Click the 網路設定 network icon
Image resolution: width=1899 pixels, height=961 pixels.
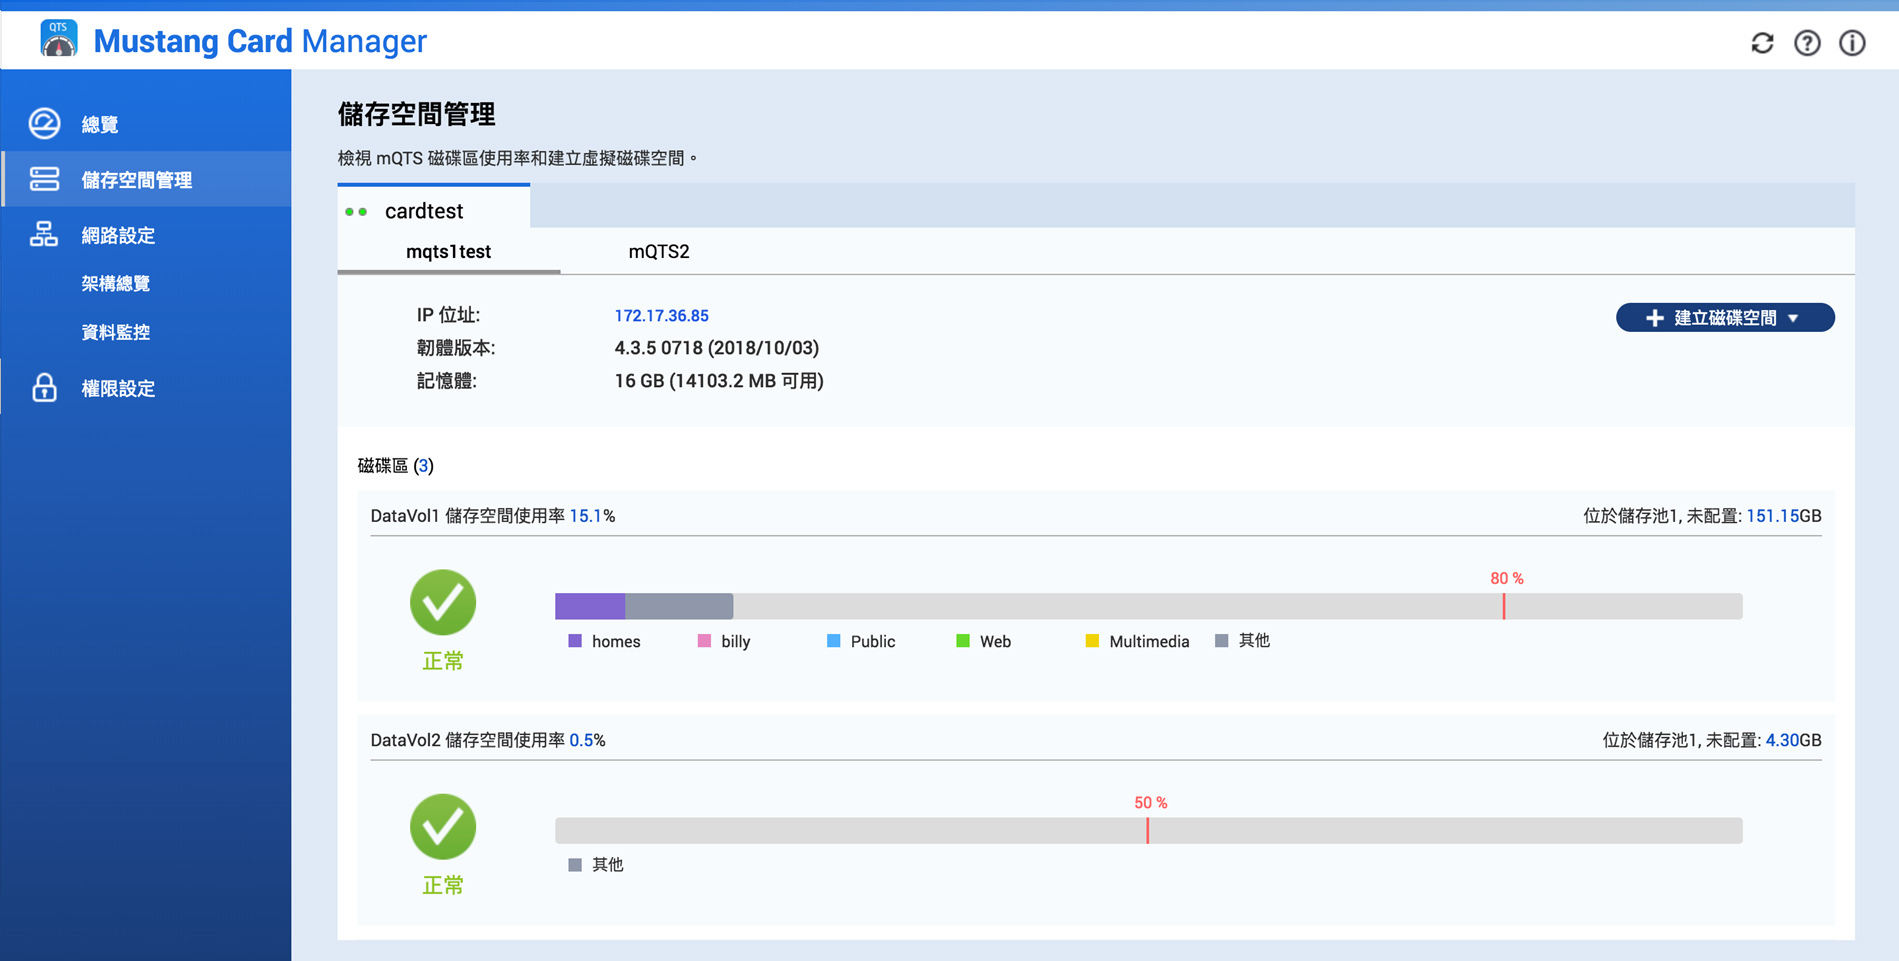[44, 235]
